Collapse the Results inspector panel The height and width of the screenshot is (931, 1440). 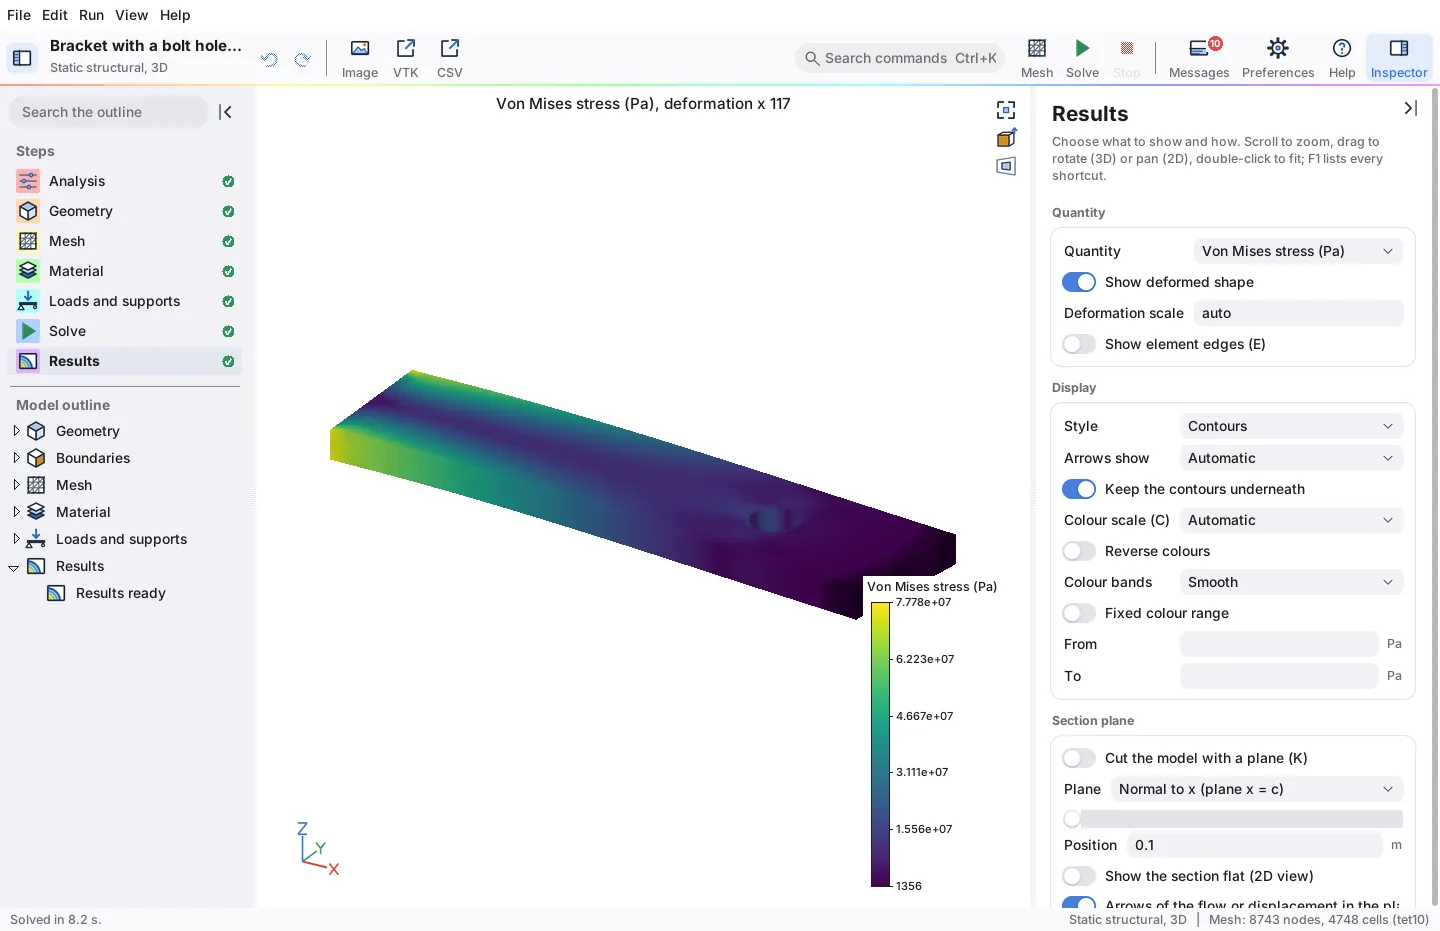pos(1410,108)
